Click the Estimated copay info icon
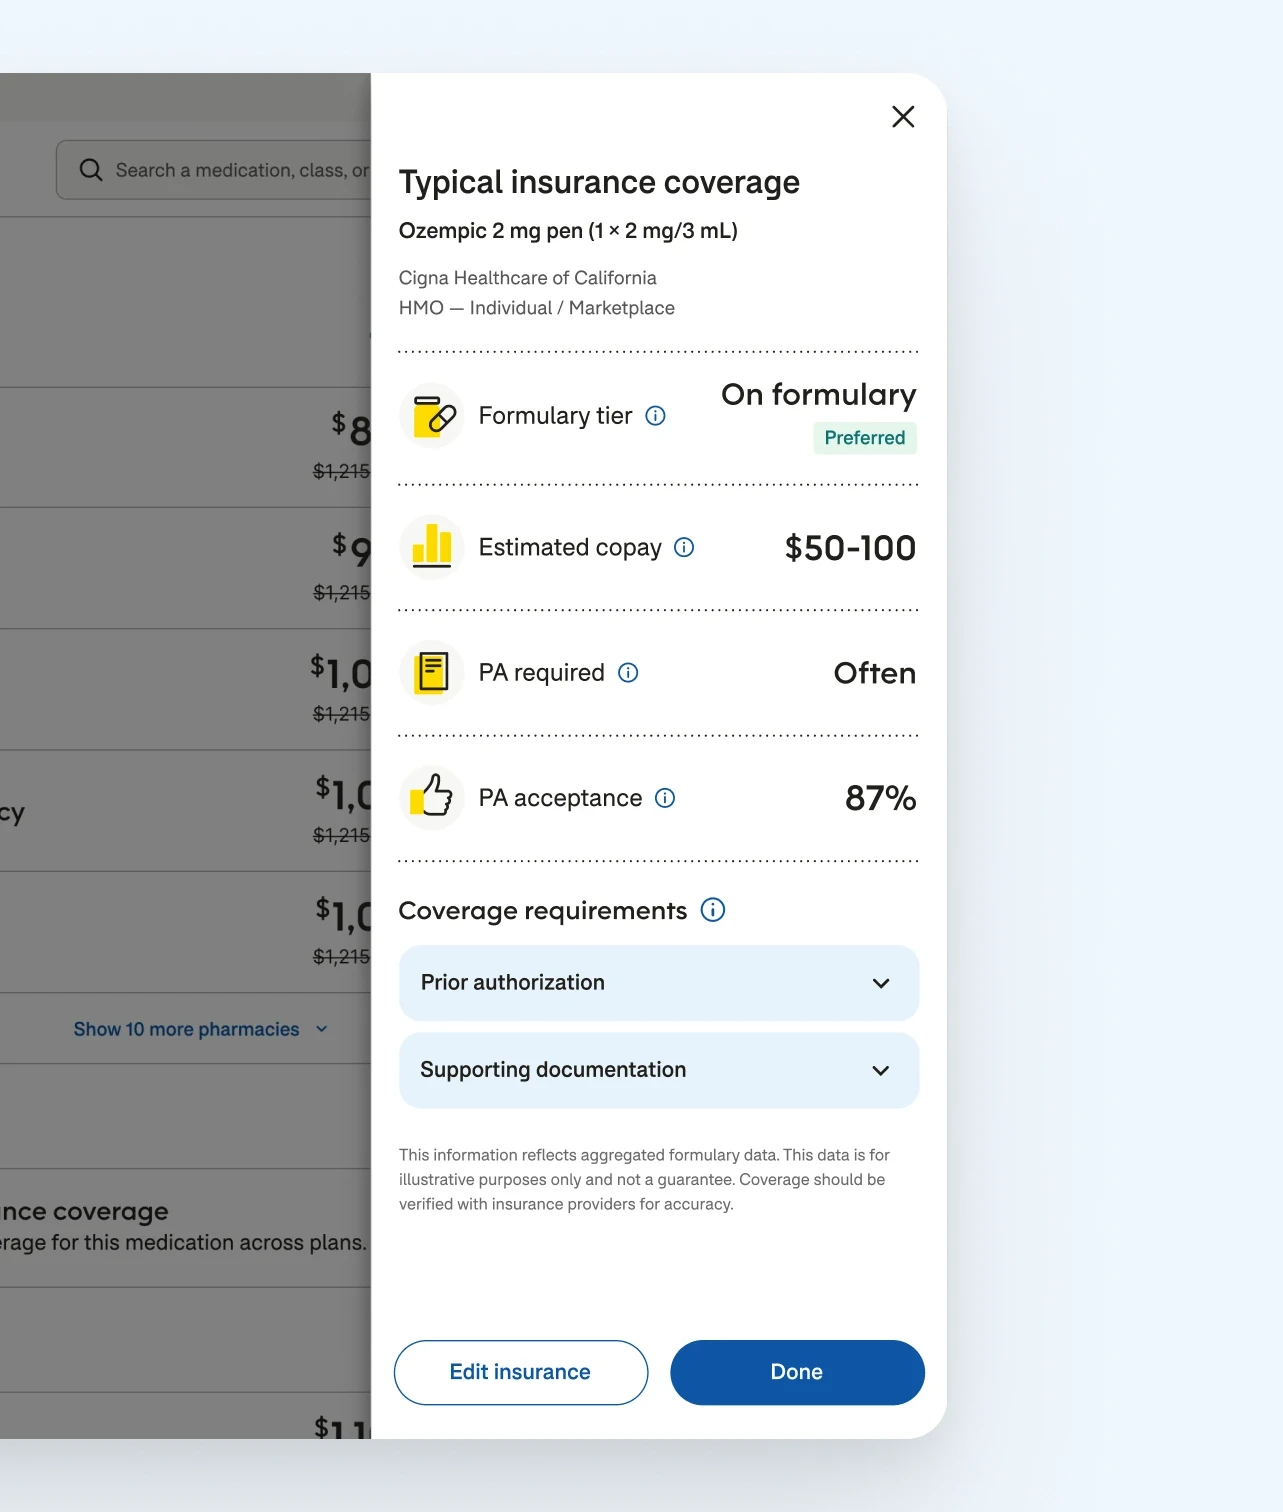The image size is (1283, 1512). click(x=684, y=547)
